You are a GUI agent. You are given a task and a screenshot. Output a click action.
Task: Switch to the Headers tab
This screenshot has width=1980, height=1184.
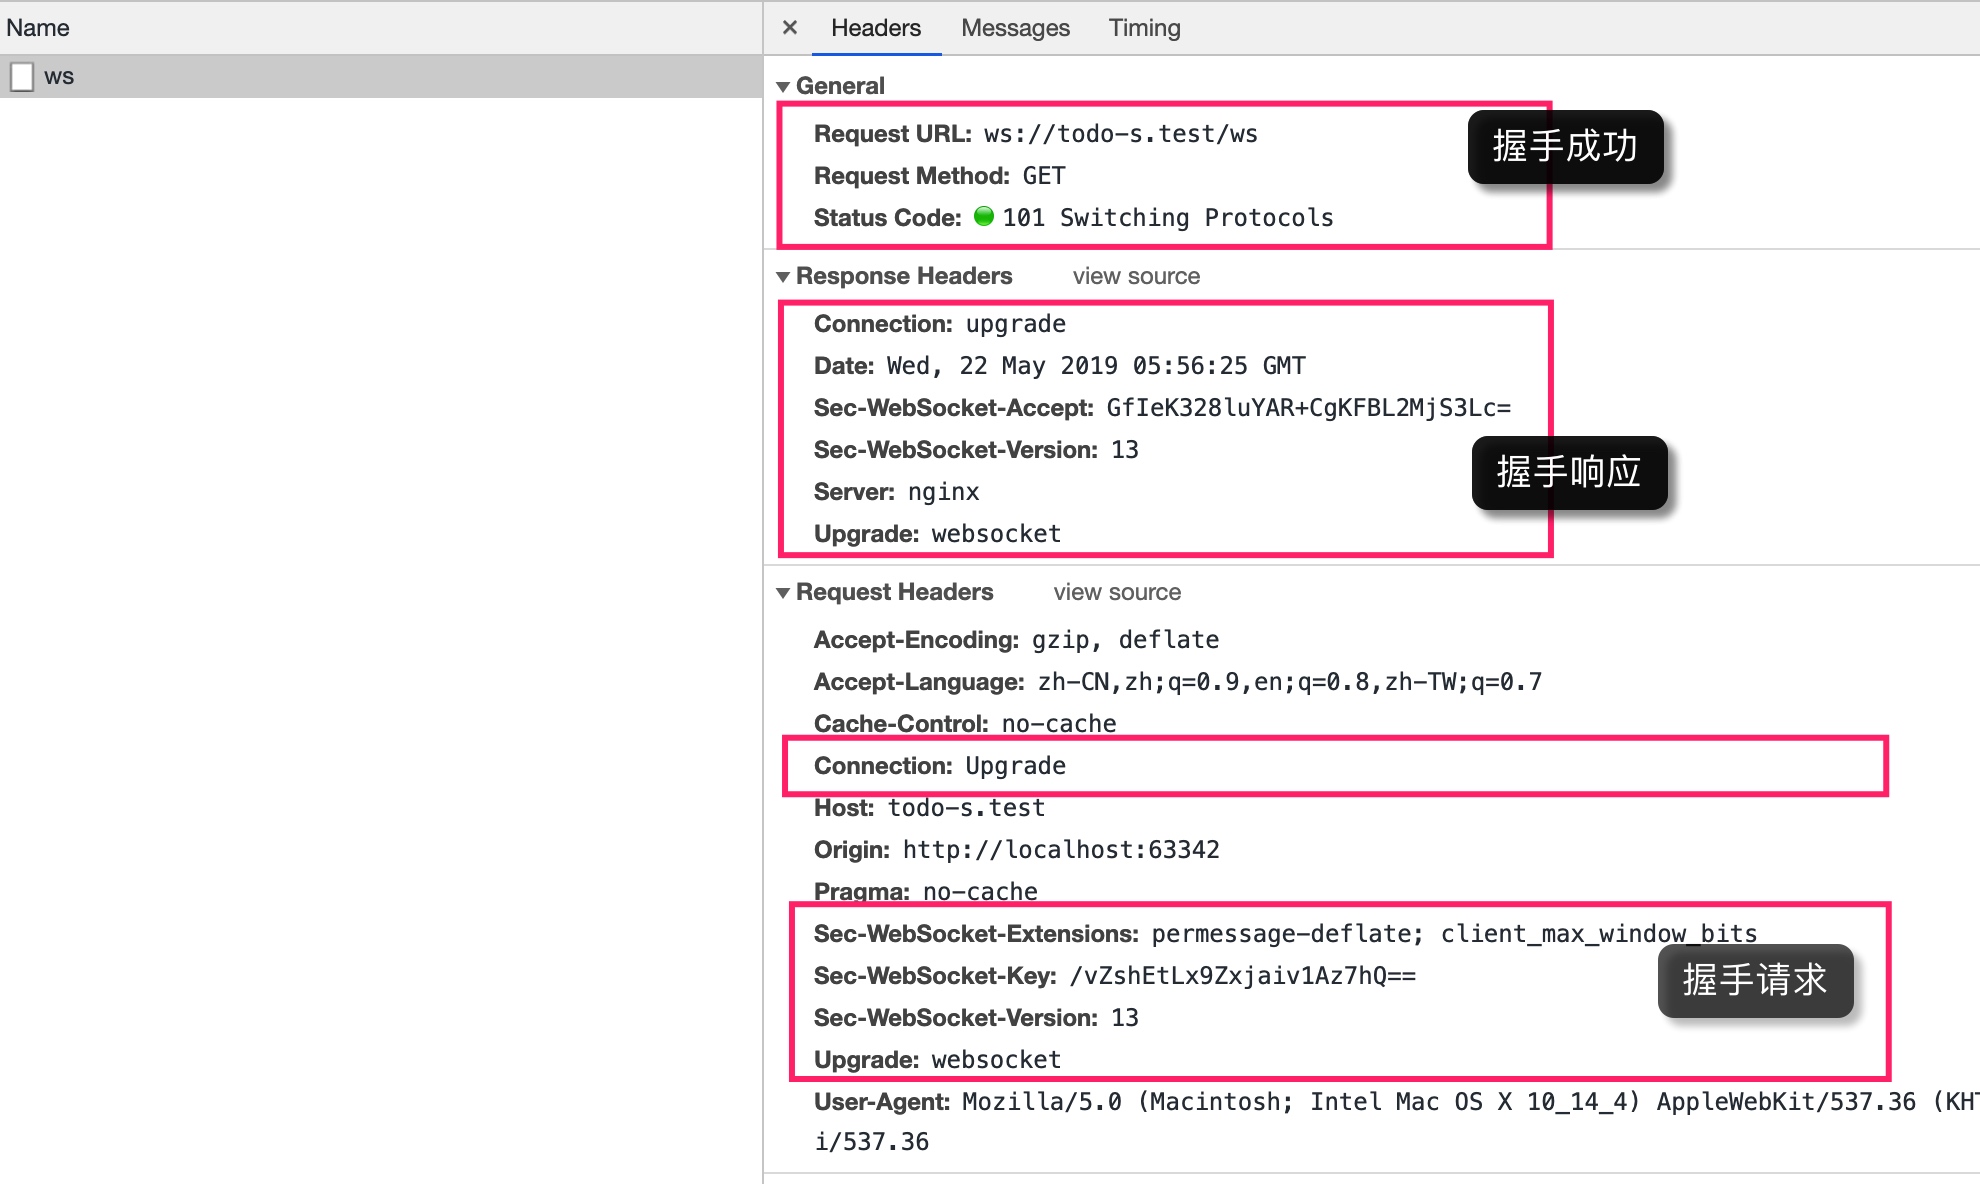click(x=876, y=28)
